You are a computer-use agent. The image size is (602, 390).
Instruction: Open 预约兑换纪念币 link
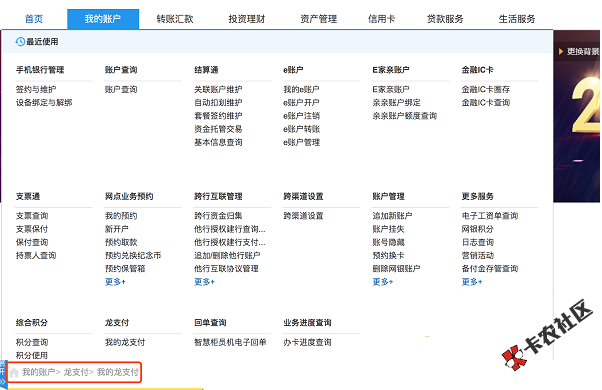click(133, 255)
